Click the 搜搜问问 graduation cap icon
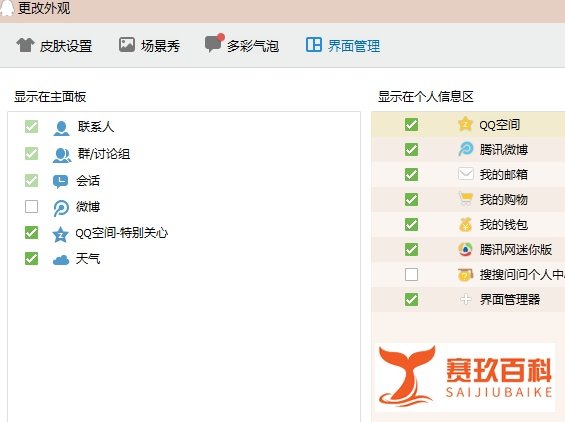 click(x=465, y=275)
